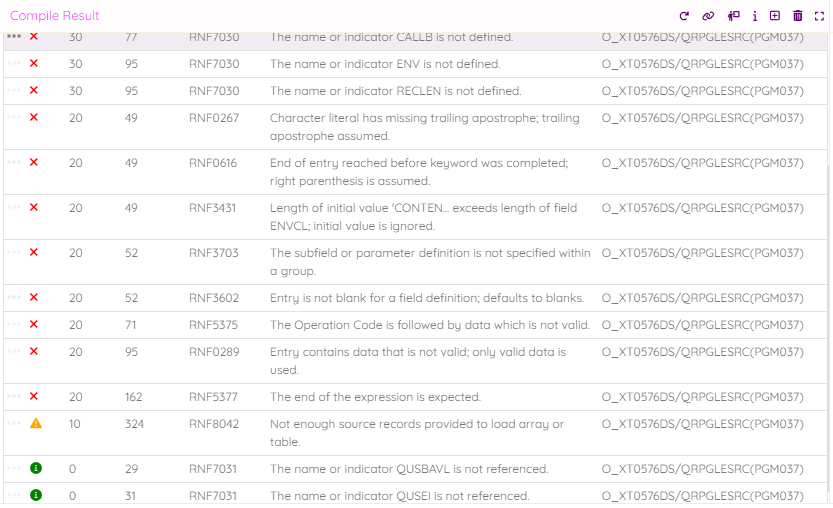
Task: Click red error icon on RNF0267 row
Action: coord(34,118)
